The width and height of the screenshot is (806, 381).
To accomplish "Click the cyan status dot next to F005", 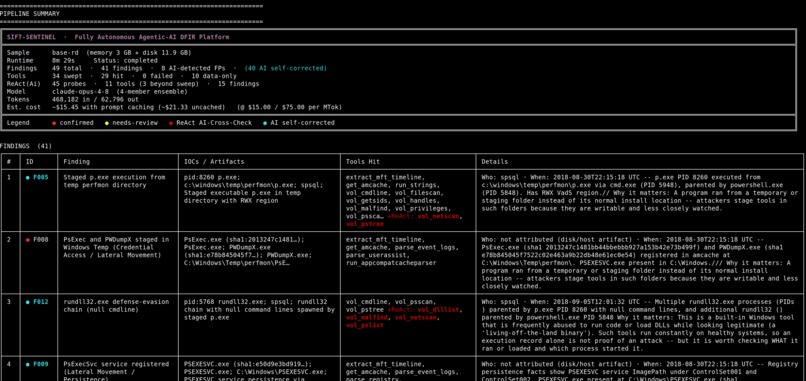I will tap(27, 177).
